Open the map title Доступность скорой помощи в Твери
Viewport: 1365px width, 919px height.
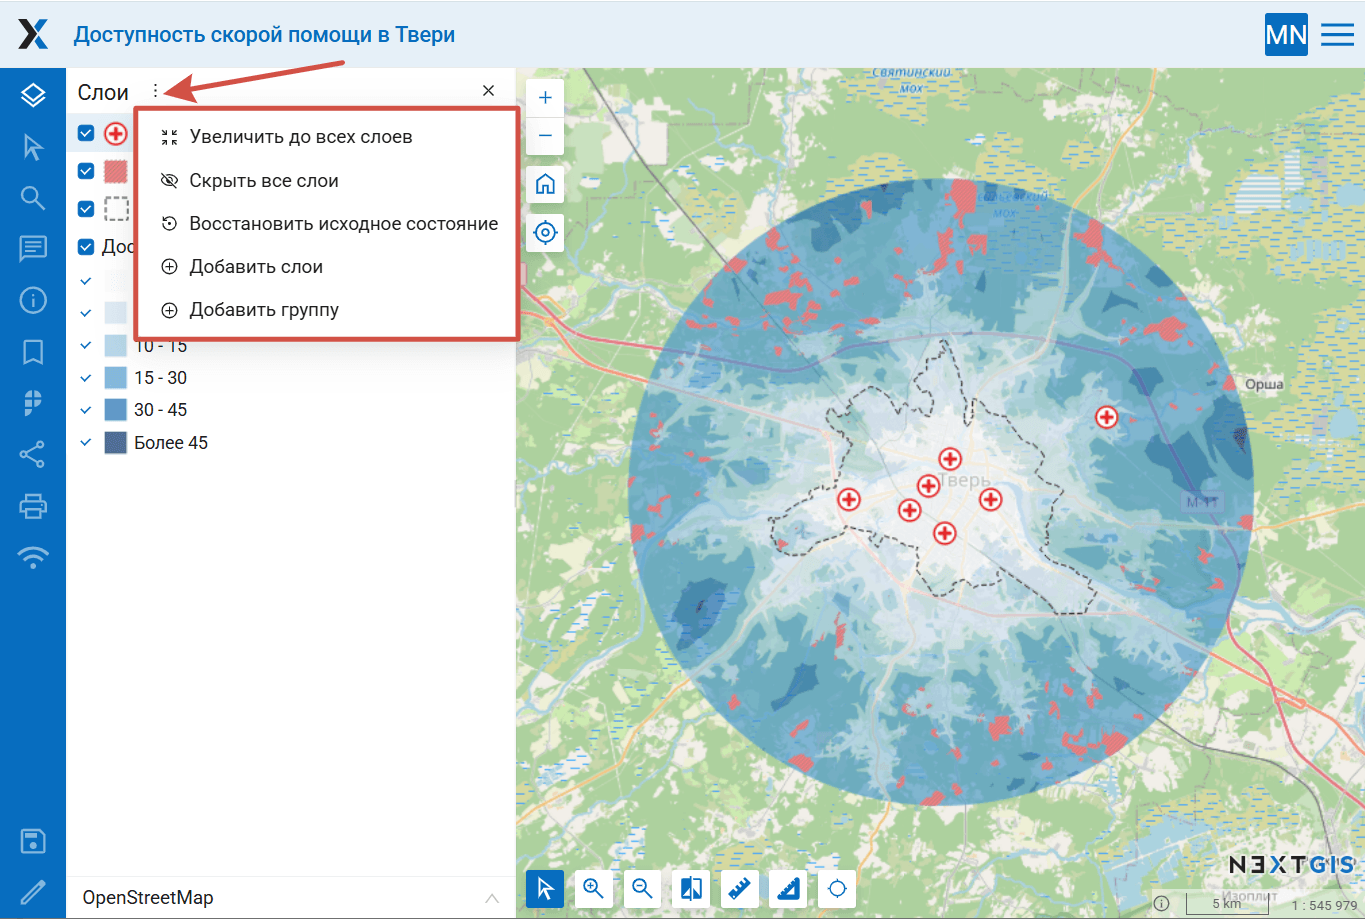pos(264,35)
